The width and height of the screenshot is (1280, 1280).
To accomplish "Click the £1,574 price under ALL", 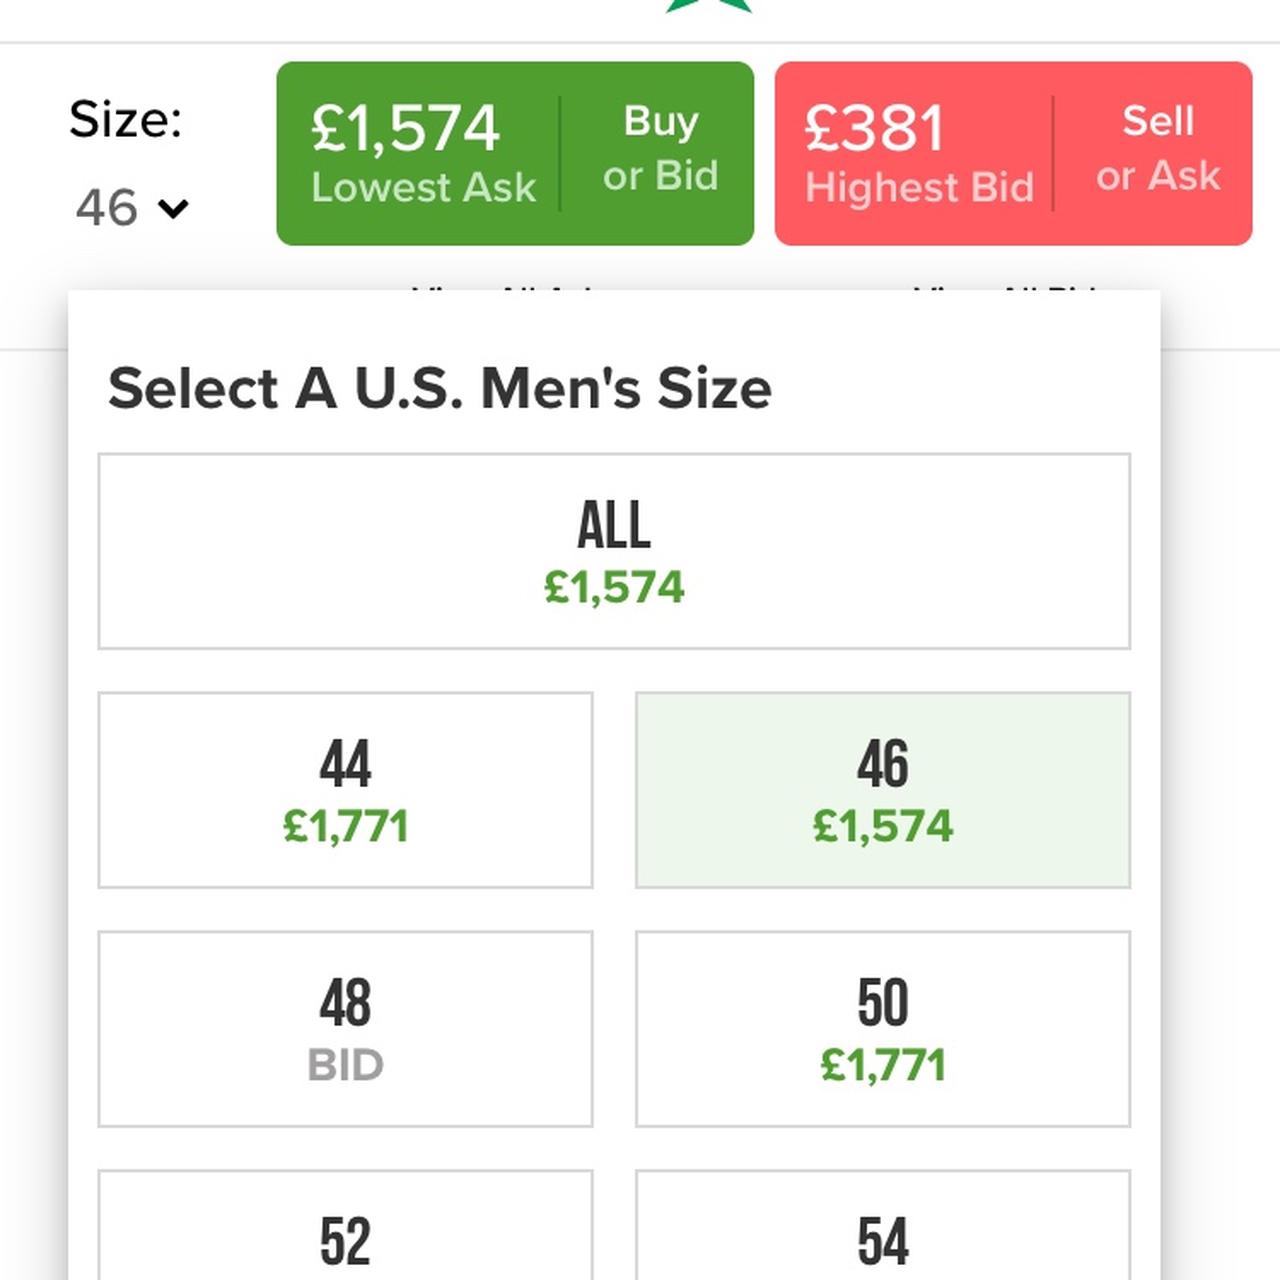I will pyautogui.click(x=614, y=587).
